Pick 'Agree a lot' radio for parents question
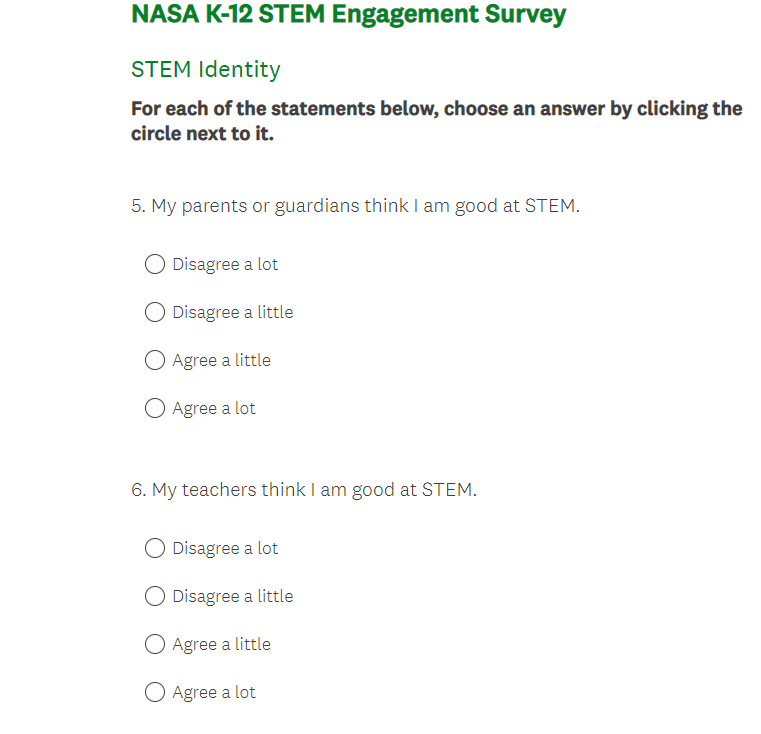The image size is (761, 734). [x=155, y=408]
